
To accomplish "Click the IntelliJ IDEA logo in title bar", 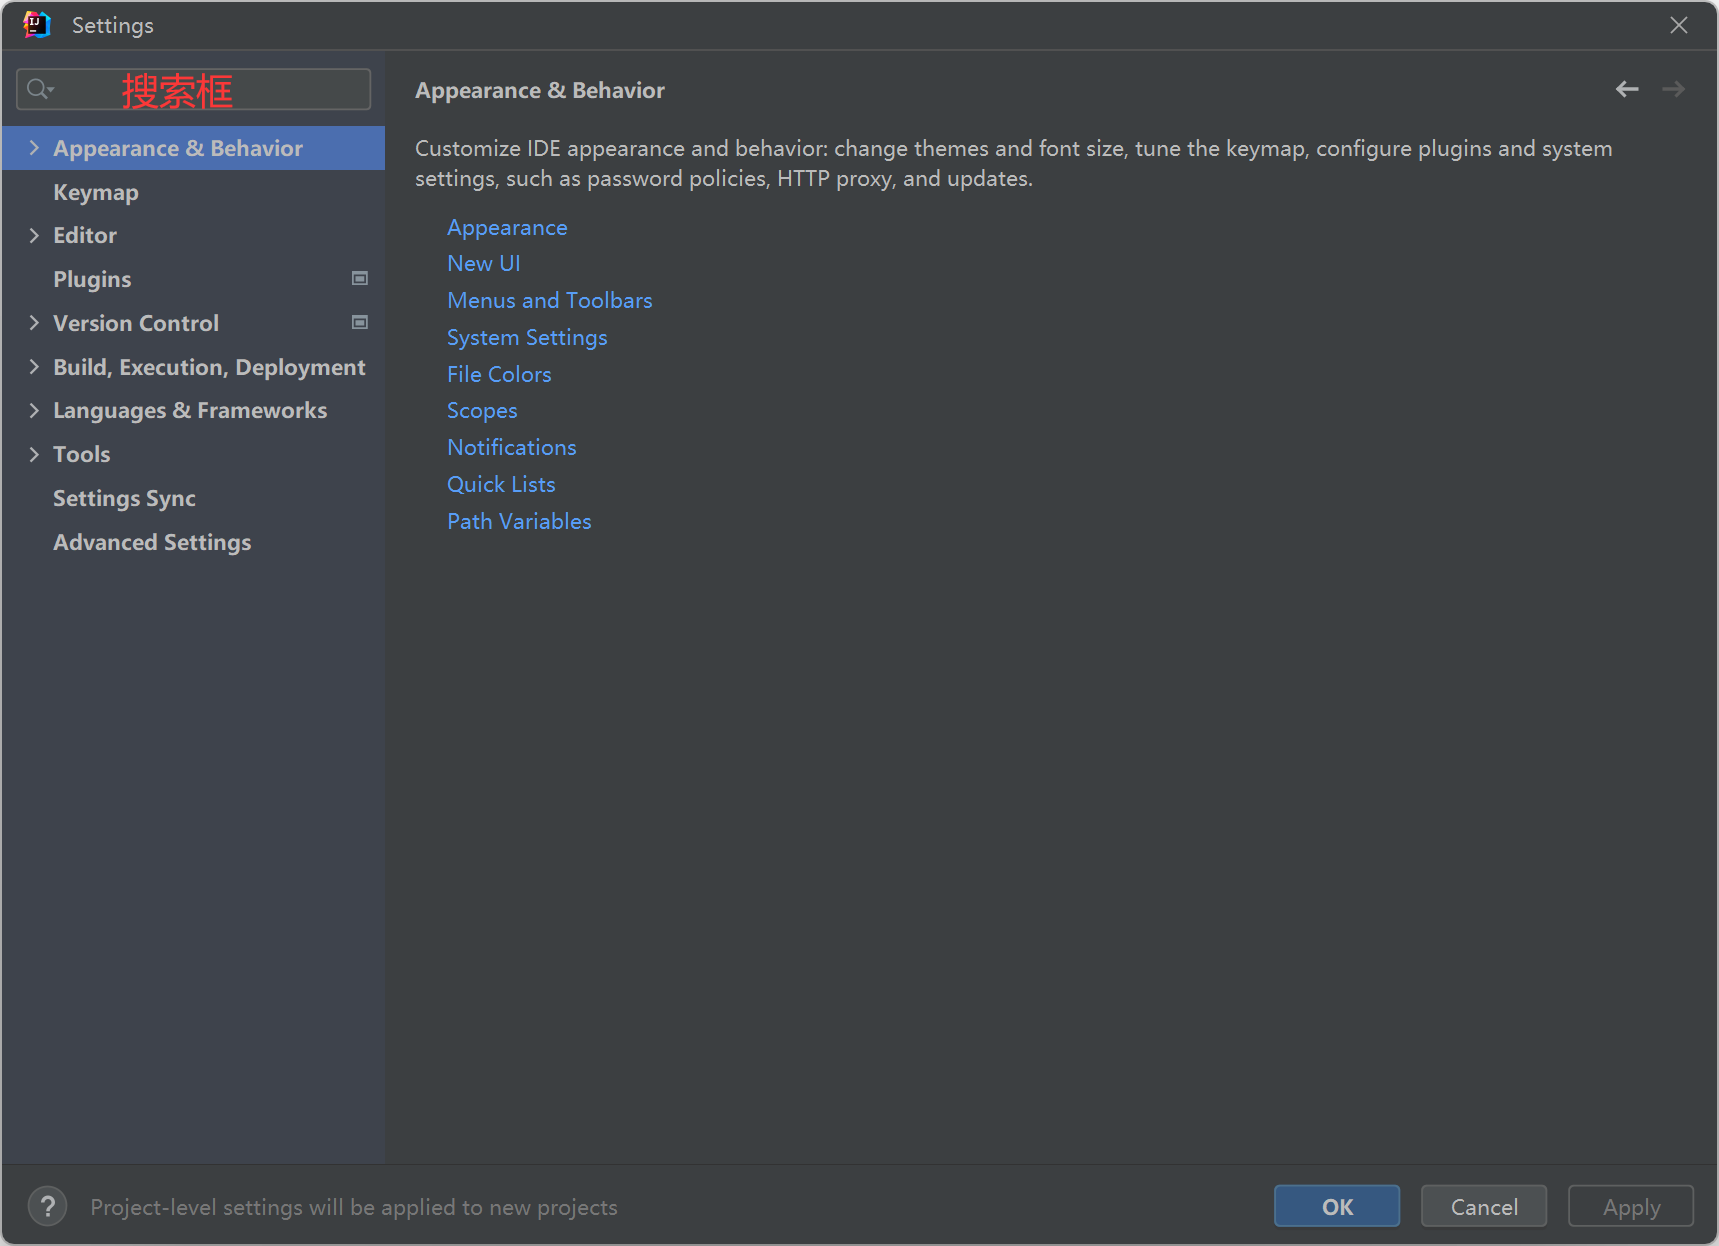I will pyautogui.click(x=37, y=25).
